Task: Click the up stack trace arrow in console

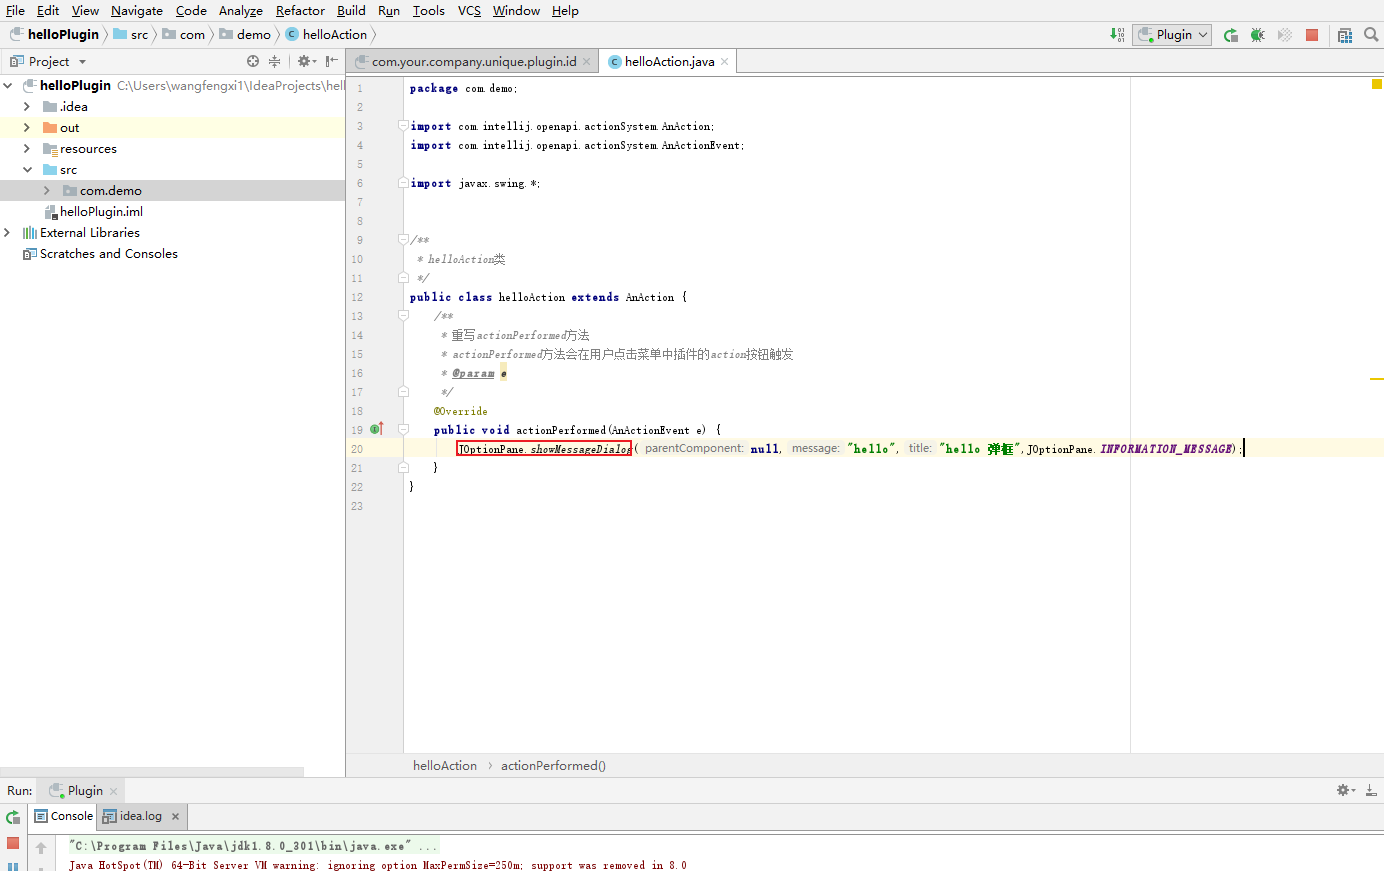Action: 41,848
